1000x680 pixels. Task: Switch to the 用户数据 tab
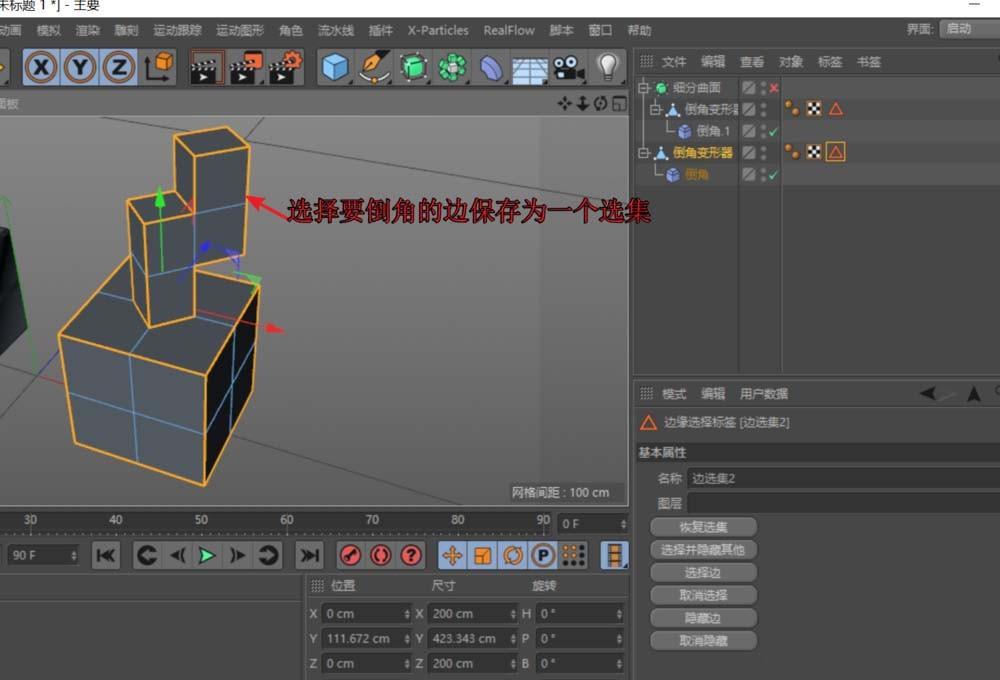[x=765, y=393]
